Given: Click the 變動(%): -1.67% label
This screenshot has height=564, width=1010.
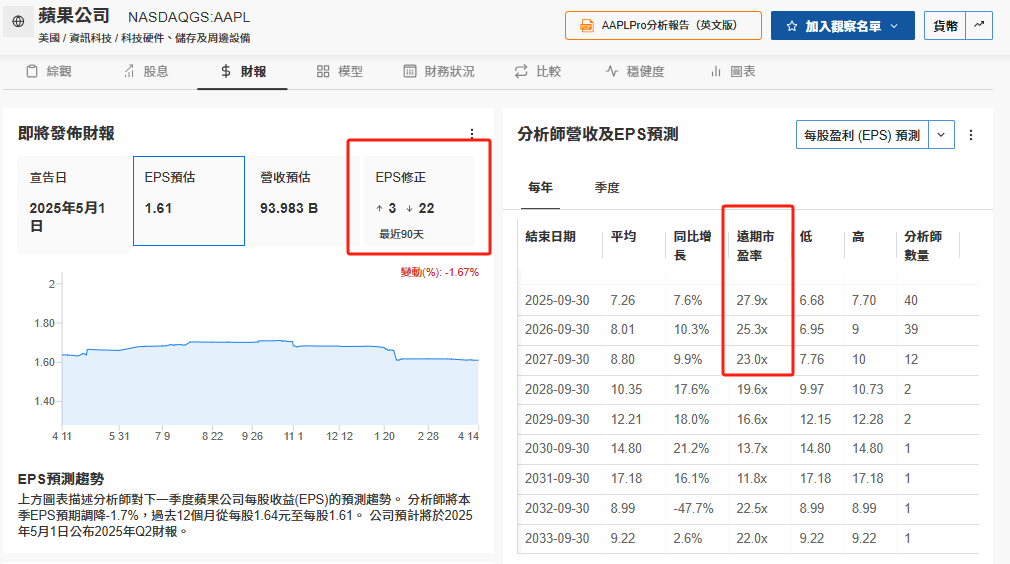Looking at the screenshot, I should (x=439, y=272).
